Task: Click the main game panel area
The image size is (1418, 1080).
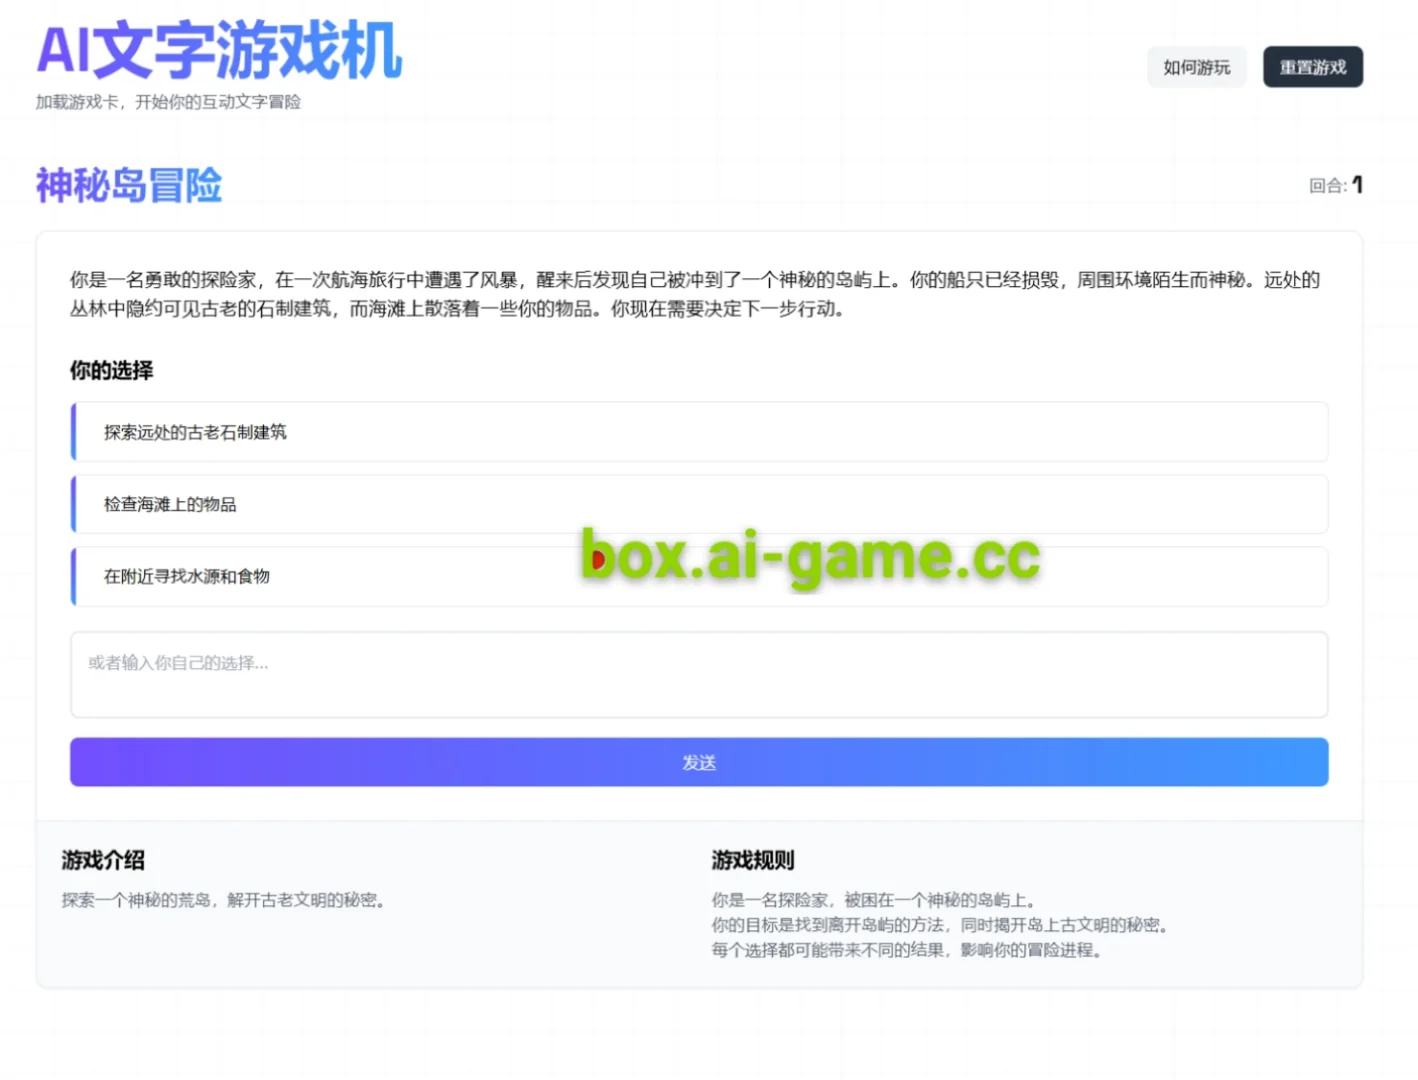Action: point(698,520)
